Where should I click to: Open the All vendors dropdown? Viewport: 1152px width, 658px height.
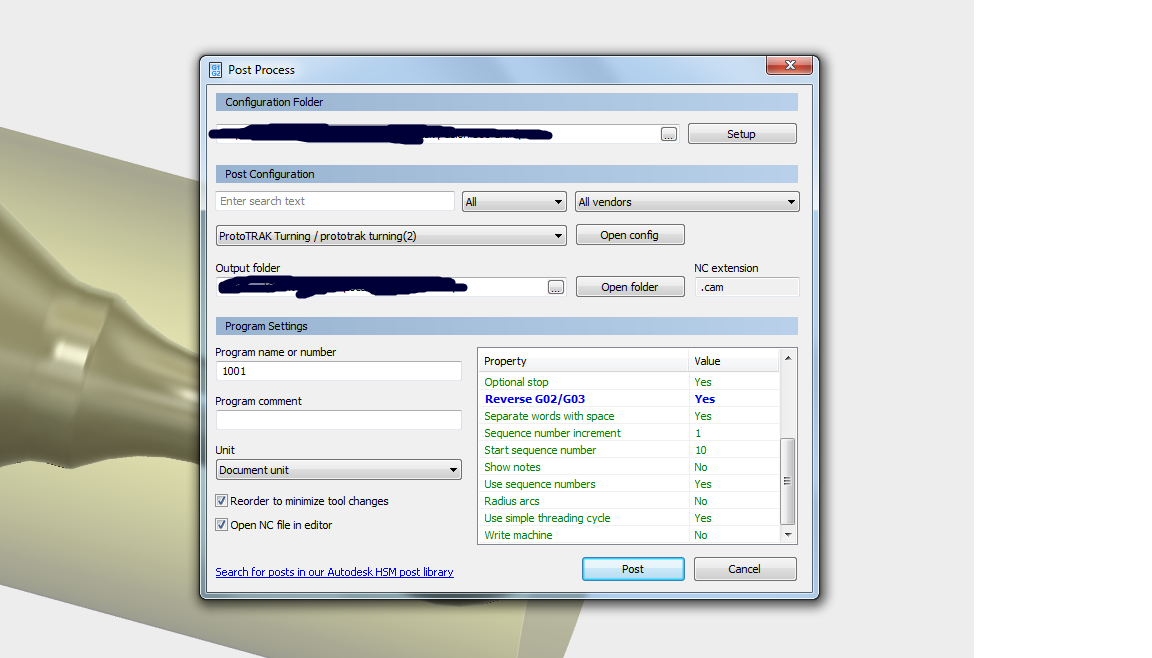click(x=687, y=202)
